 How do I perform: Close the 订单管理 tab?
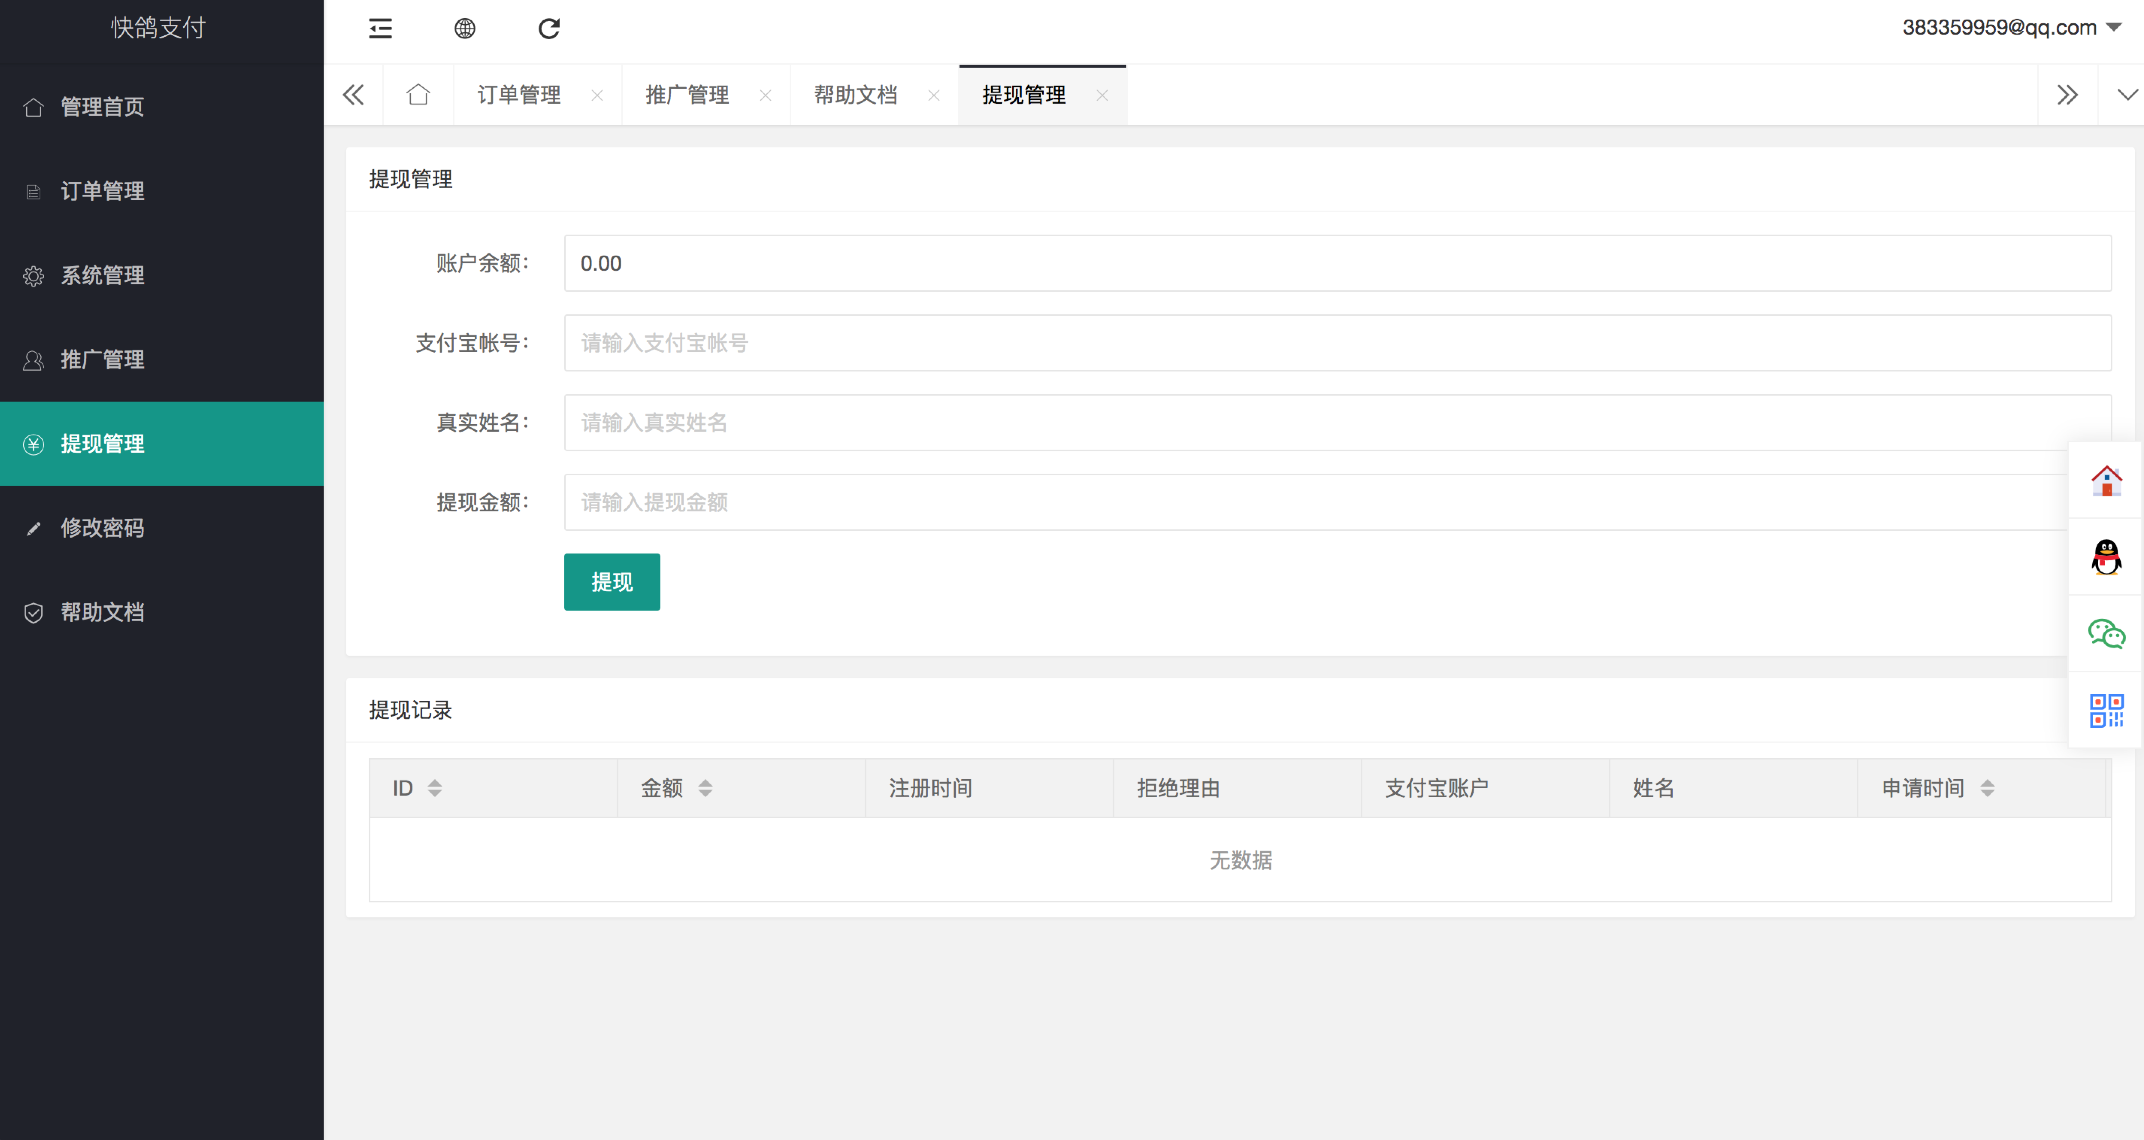point(597,95)
